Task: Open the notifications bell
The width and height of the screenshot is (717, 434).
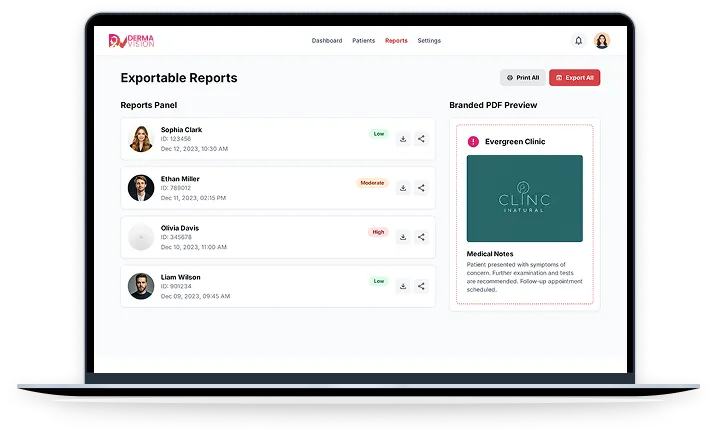Action: click(x=578, y=41)
